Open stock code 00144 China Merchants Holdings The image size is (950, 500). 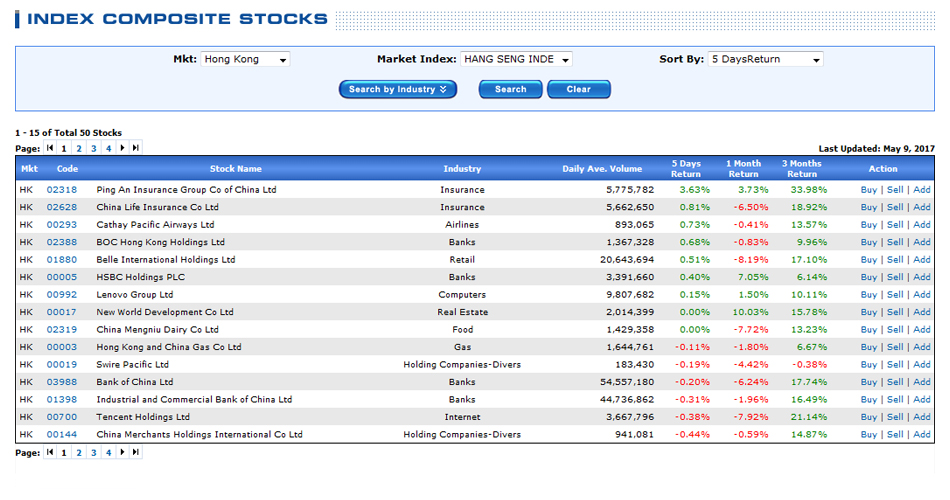62,436
